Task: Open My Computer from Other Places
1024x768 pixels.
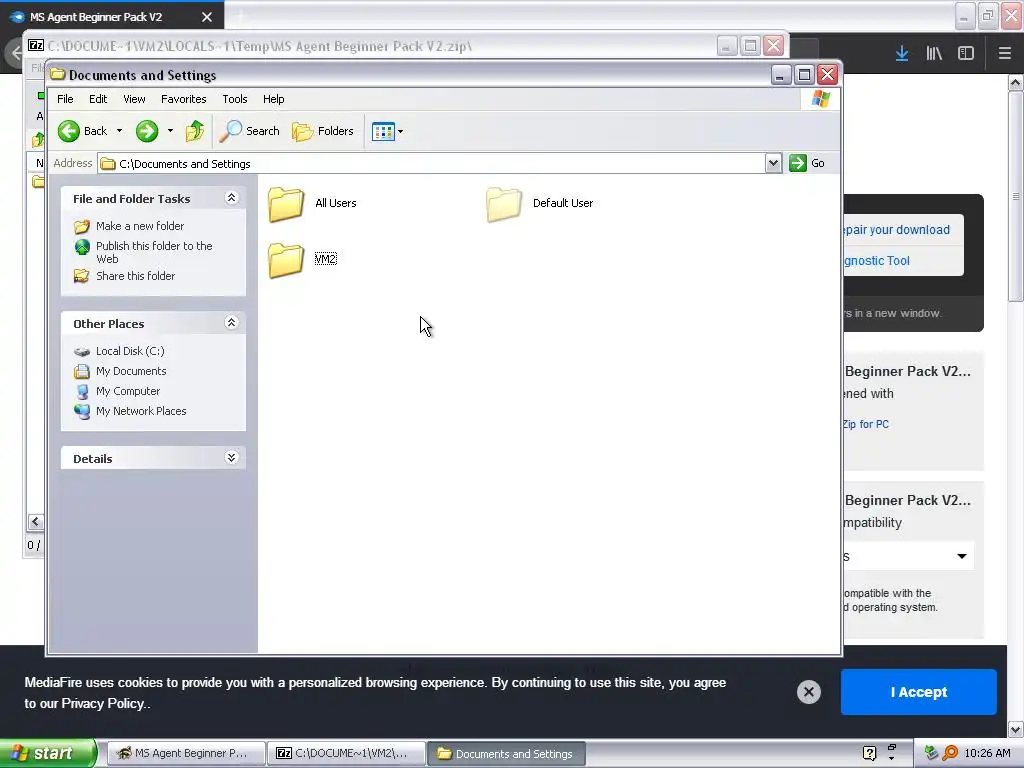Action: pyautogui.click(x=127, y=391)
